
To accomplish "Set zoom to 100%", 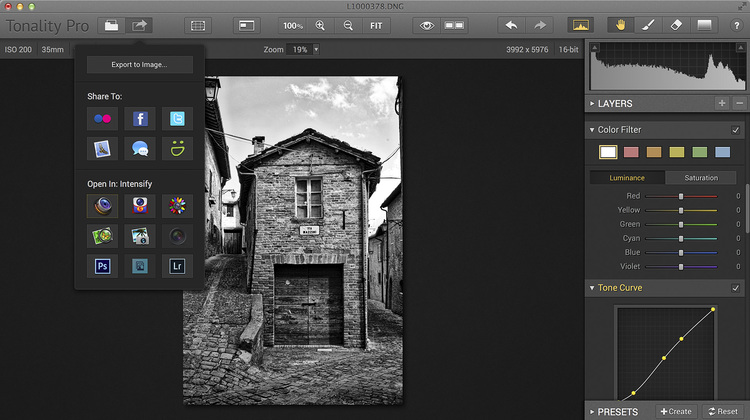I will (292, 25).
